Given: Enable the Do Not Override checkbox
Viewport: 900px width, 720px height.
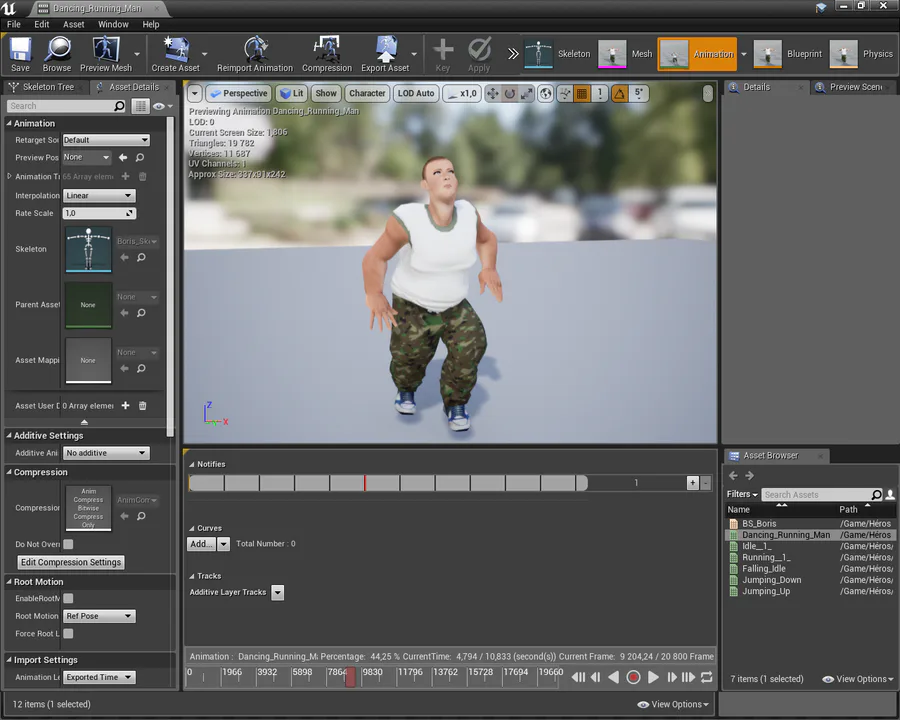Looking at the screenshot, I should (69, 545).
